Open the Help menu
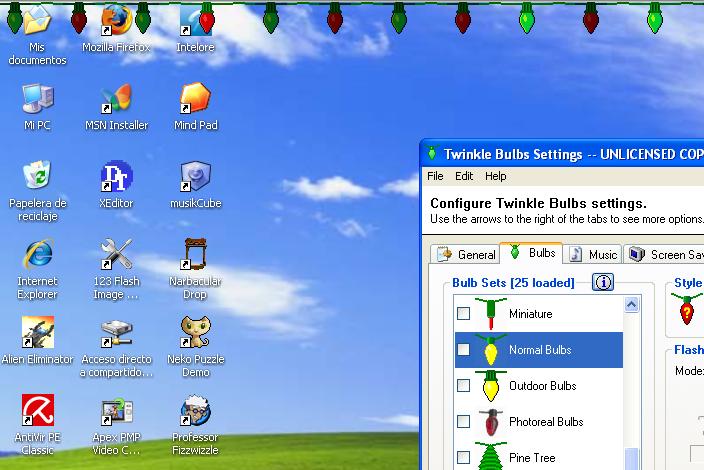Image resolution: width=704 pixels, height=470 pixels. (x=496, y=176)
